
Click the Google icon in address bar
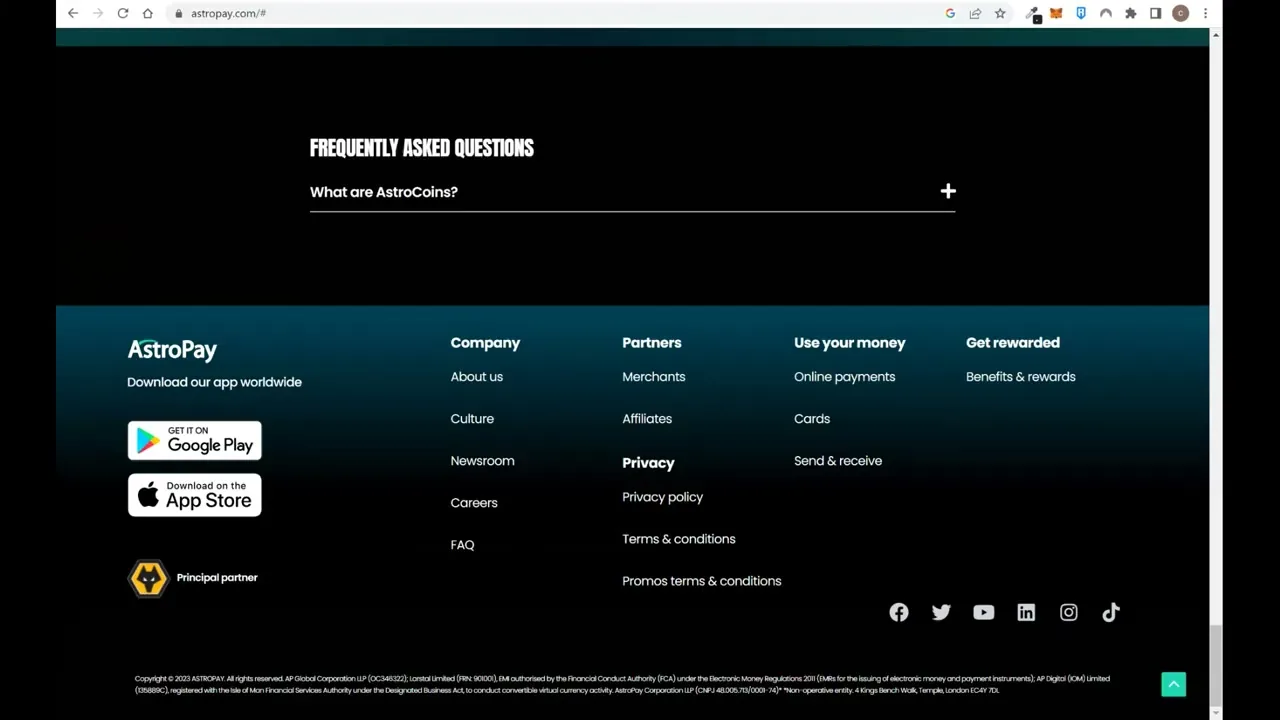point(950,13)
